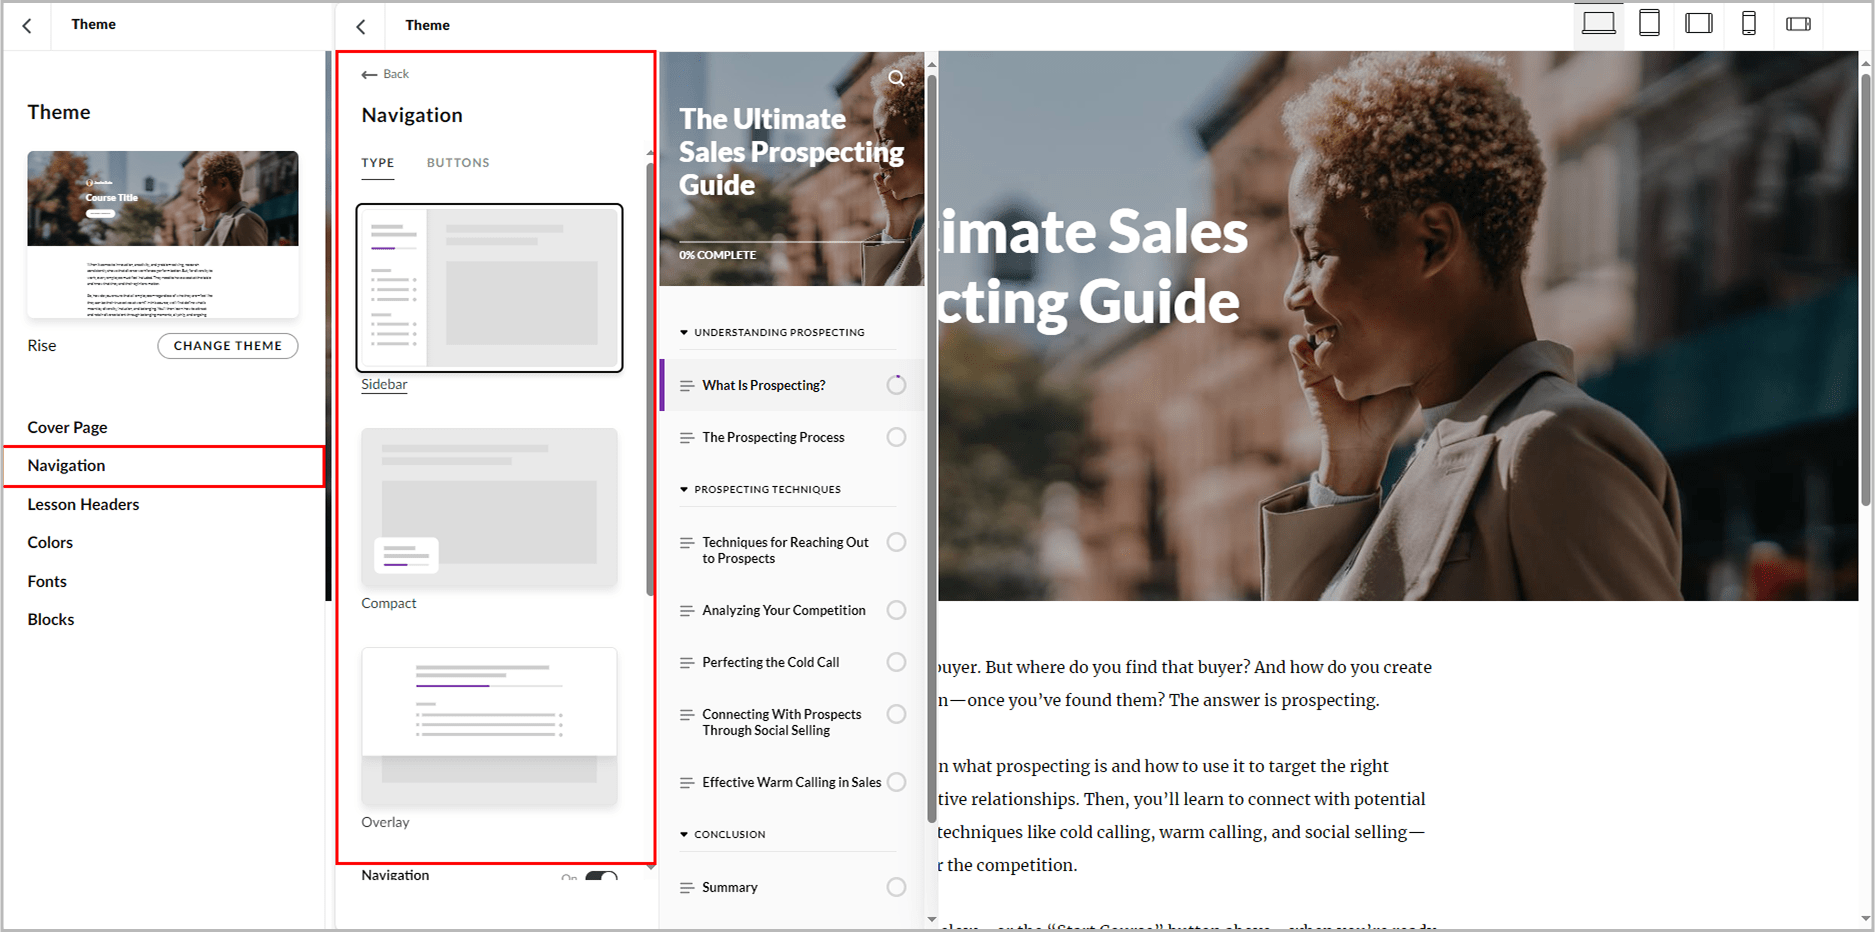Switch to phone landscape preview
This screenshot has width=1875, height=932.
1798,22
